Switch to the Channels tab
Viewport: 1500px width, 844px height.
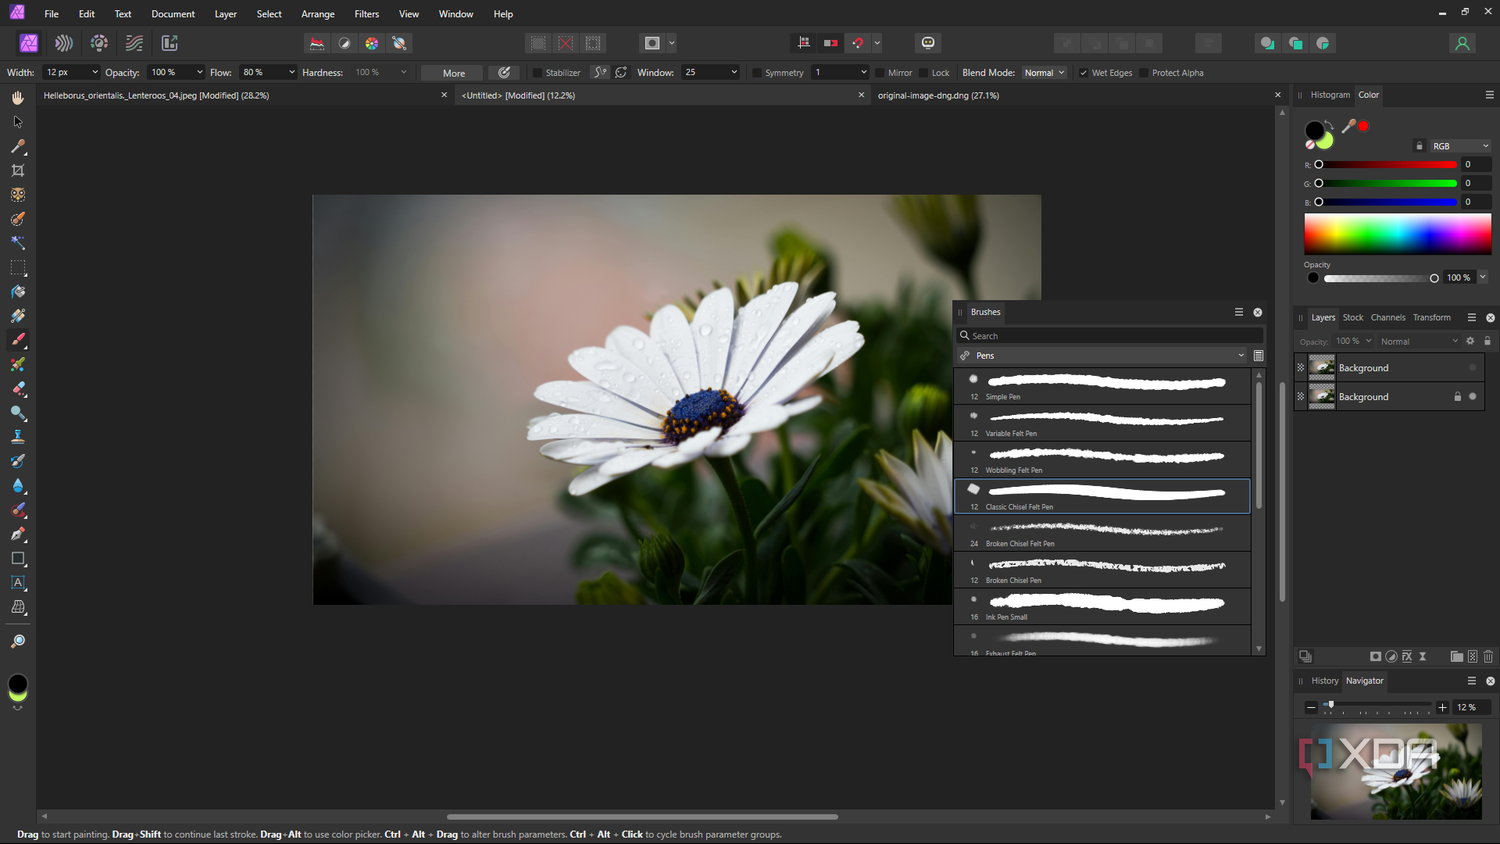click(1388, 318)
